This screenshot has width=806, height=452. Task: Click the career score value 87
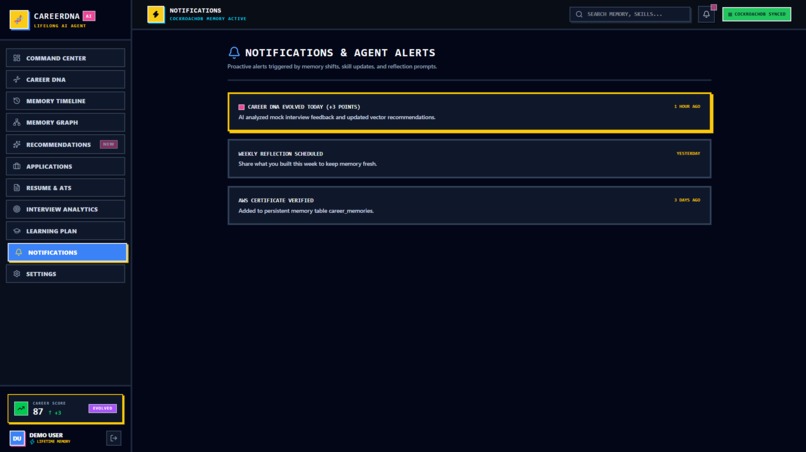(38, 411)
